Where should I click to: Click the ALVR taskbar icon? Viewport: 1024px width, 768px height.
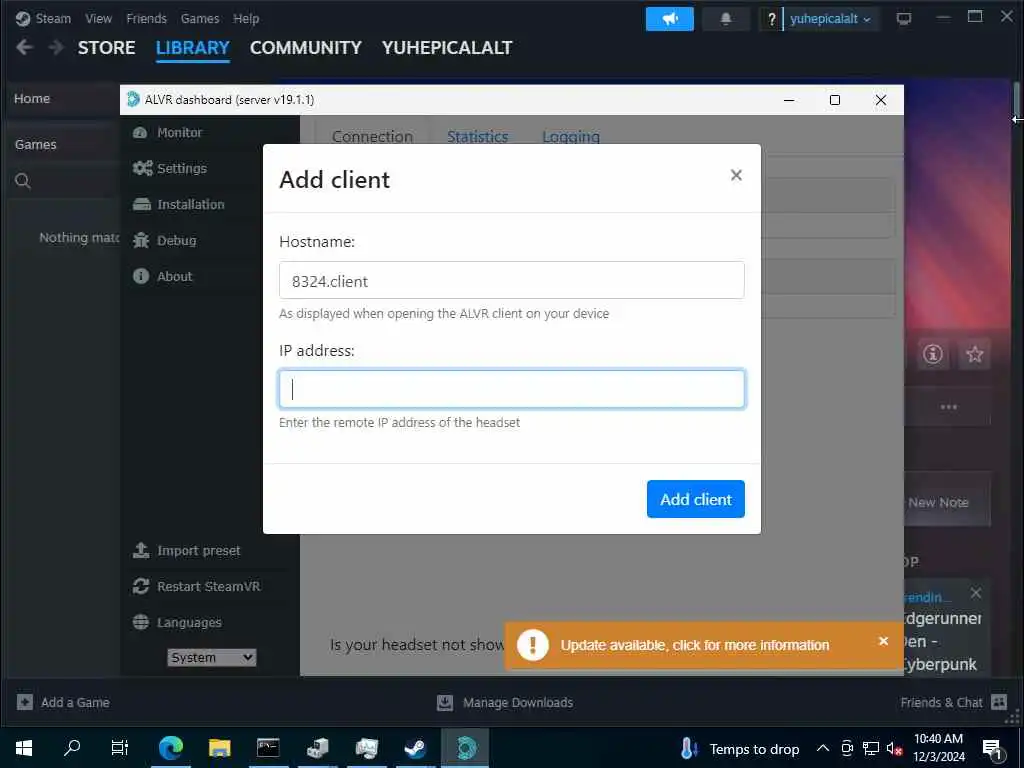coord(464,748)
